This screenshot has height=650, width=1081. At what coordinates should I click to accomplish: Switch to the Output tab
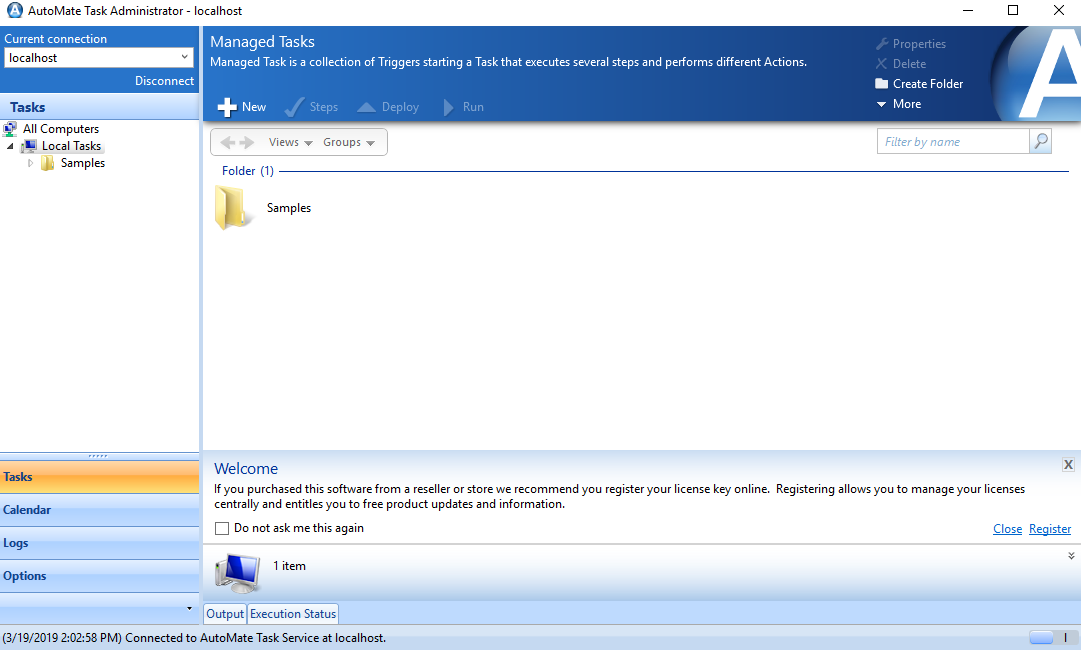(x=224, y=613)
